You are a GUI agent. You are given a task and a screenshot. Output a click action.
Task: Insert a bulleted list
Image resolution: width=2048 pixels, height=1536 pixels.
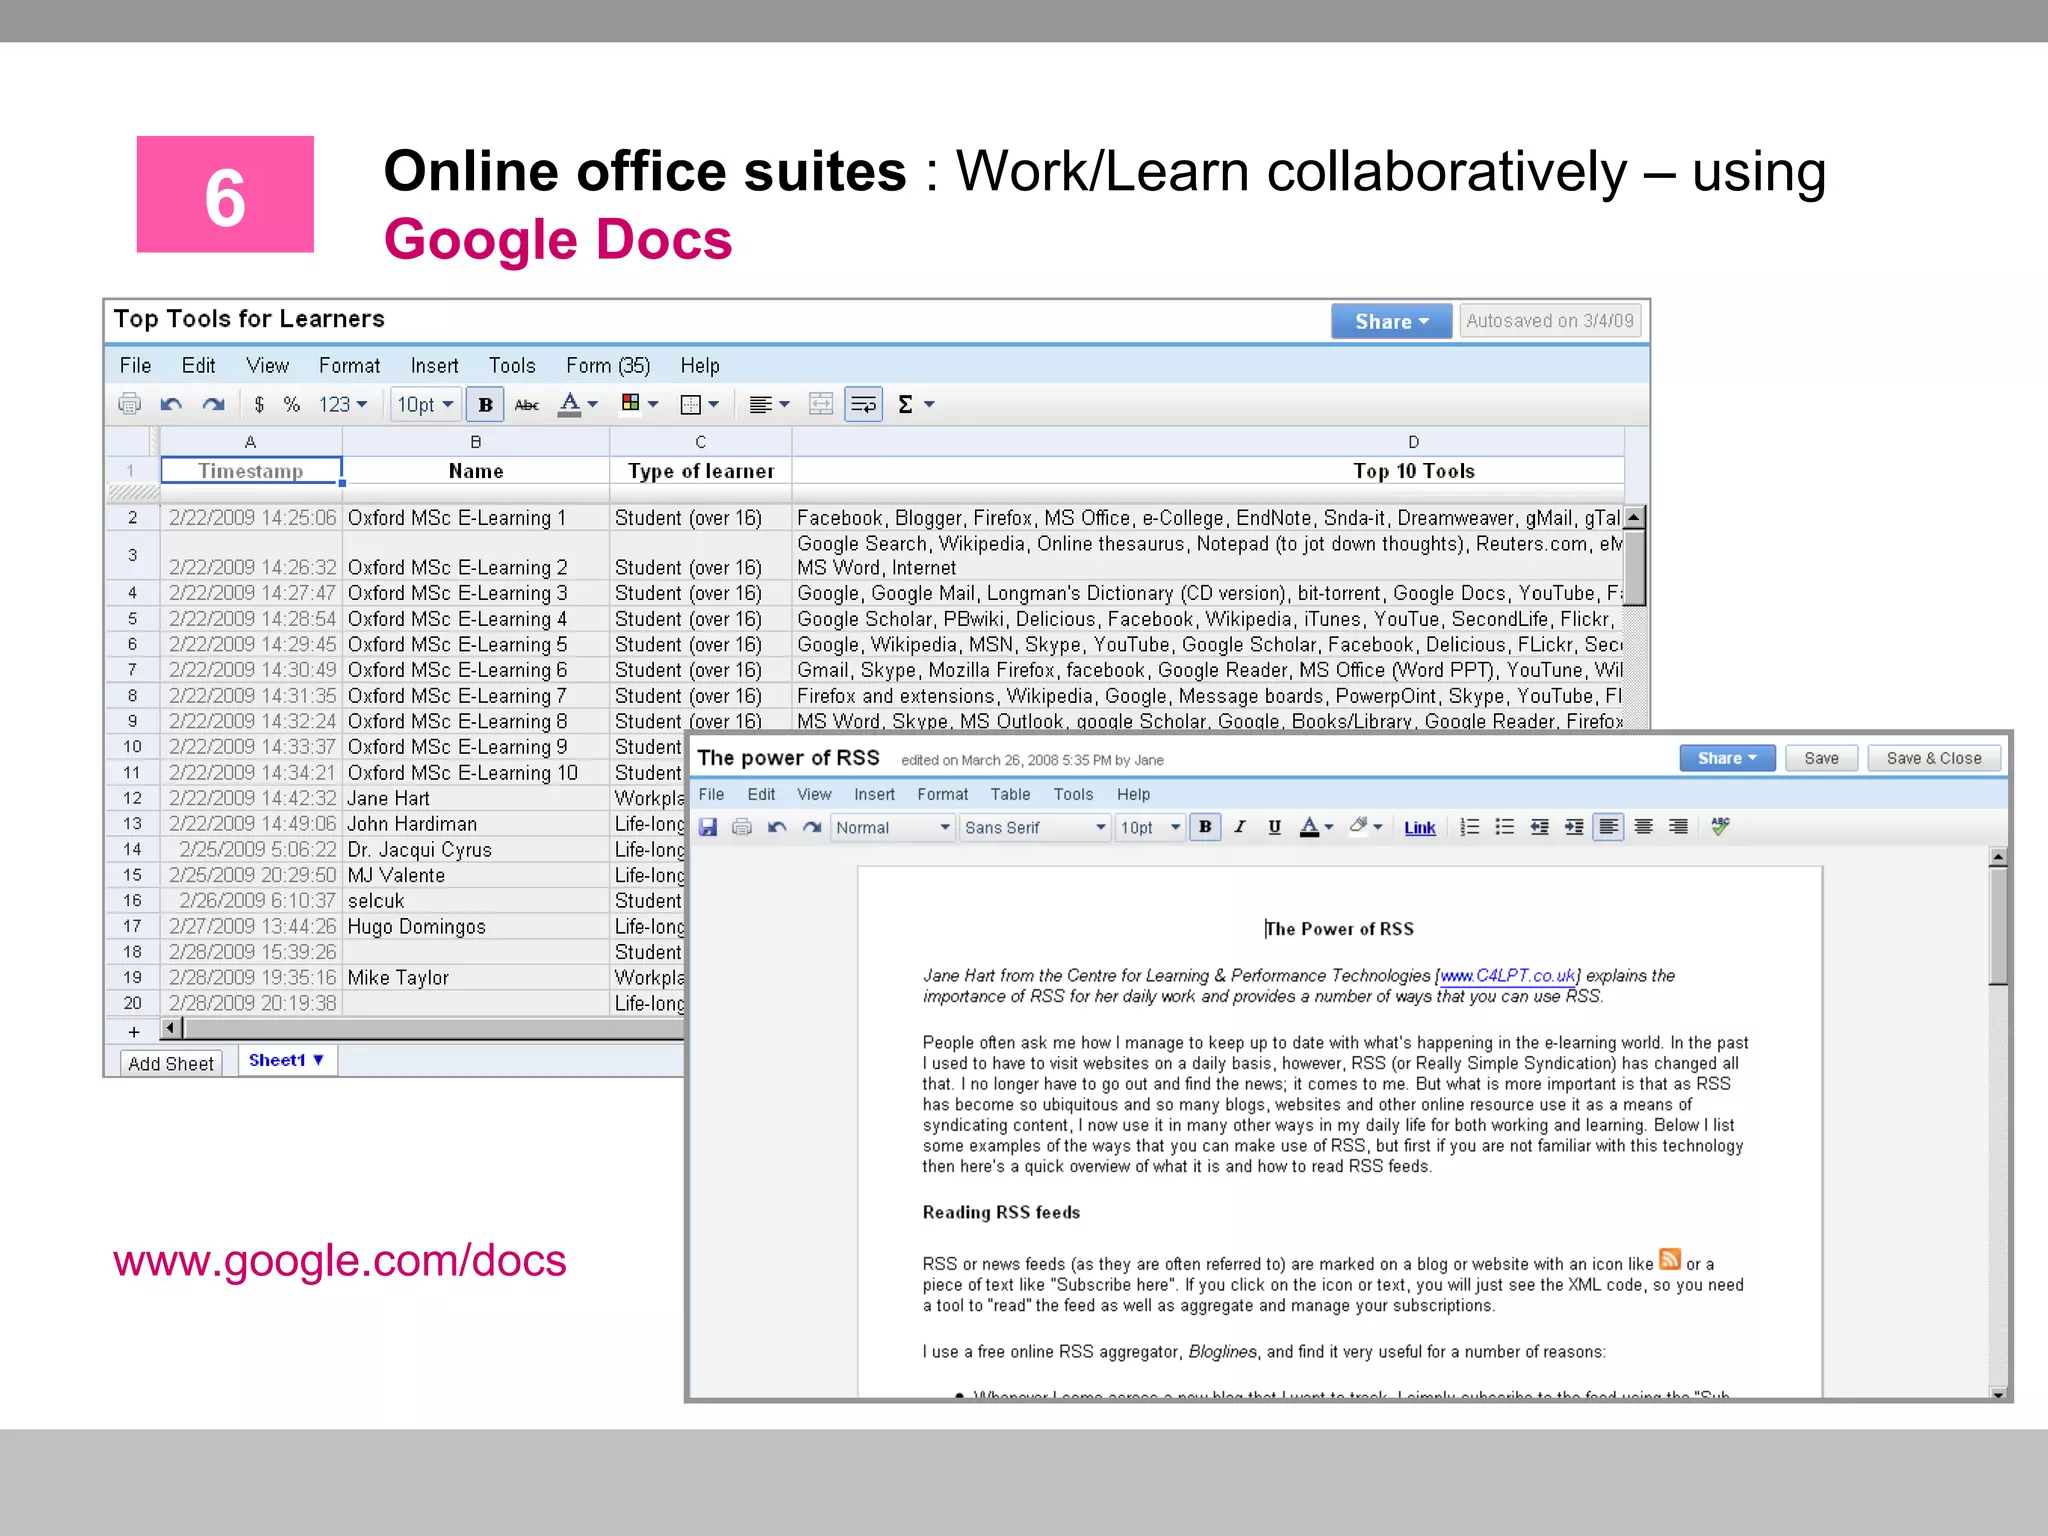pos(1504,827)
